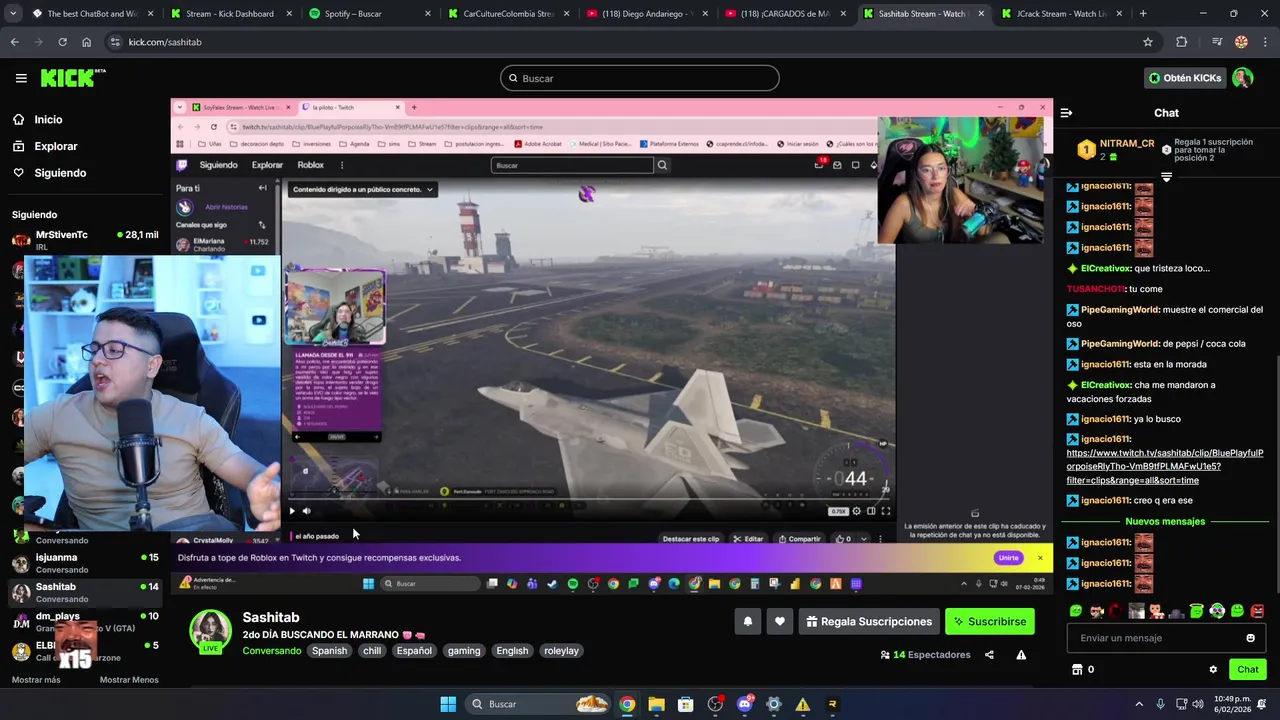Viewport: 1280px width, 720px height.
Task: Click the KICK logo
Action: coord(72,78)
